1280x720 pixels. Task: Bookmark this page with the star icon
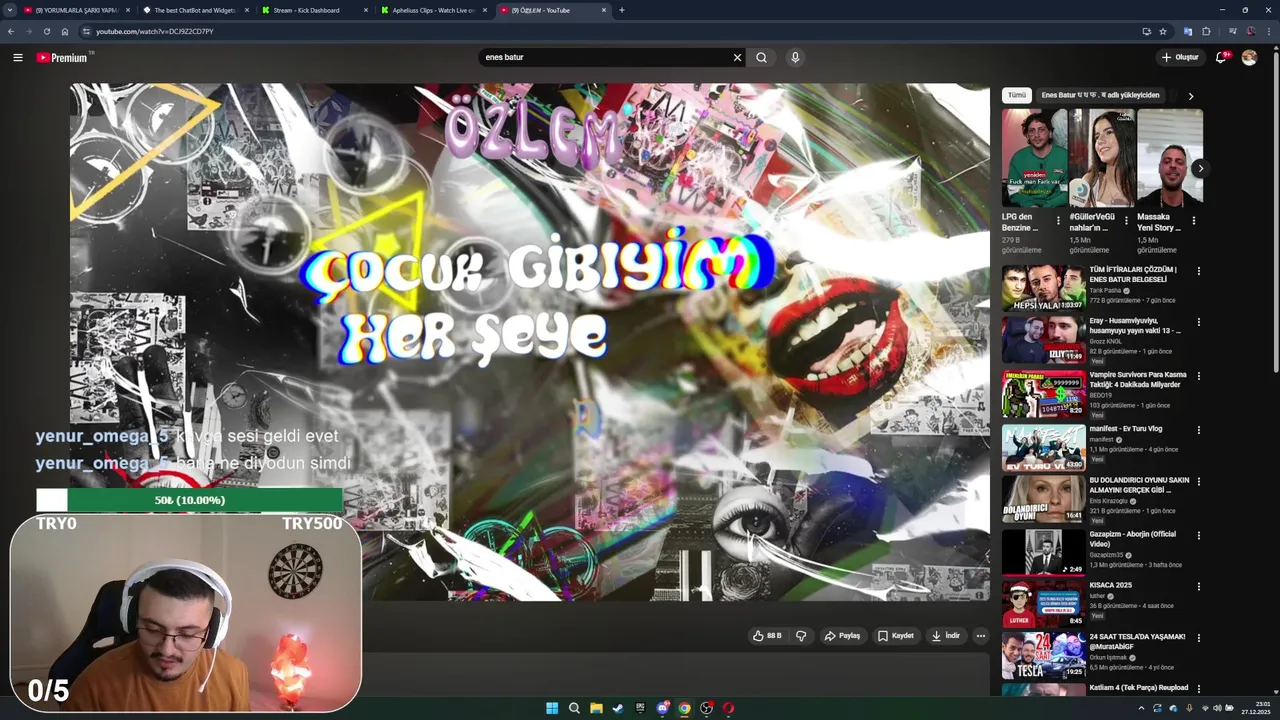tap(1163, 31)
